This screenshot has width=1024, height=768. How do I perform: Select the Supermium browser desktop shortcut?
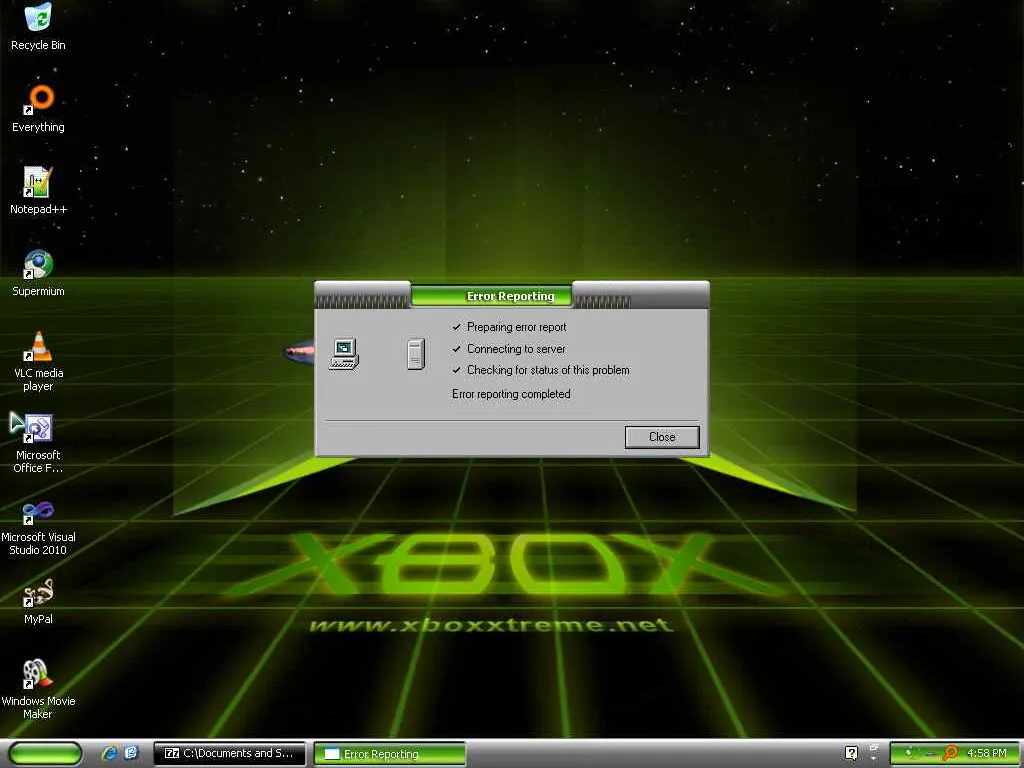click(x=38, y=272)
